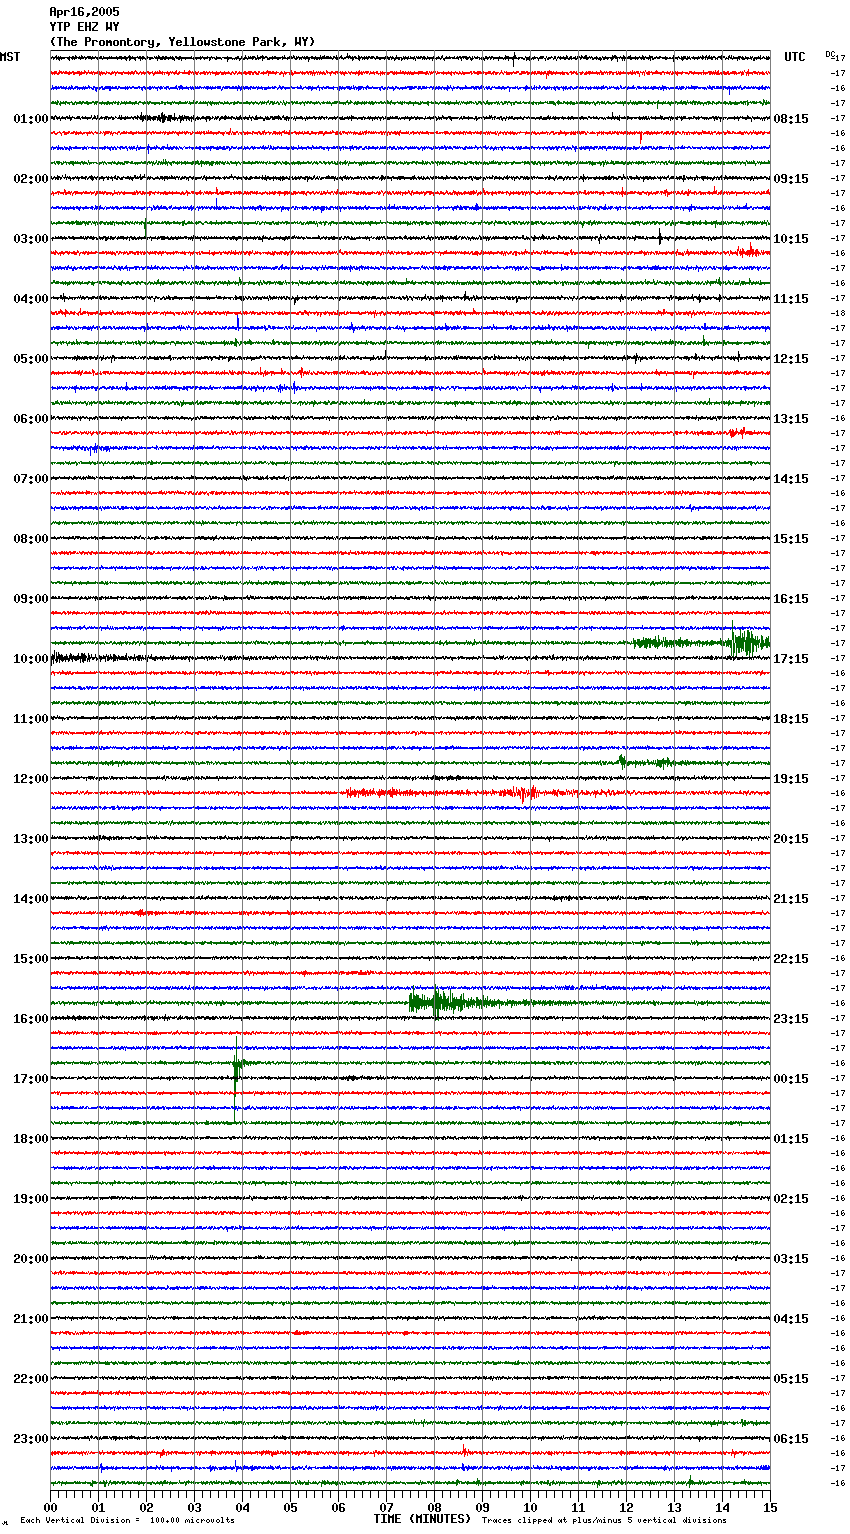The width and height of the screenshot is (850, 1534).
Task: Click the 23:15 UTC time label
Action: point(791,1019)
